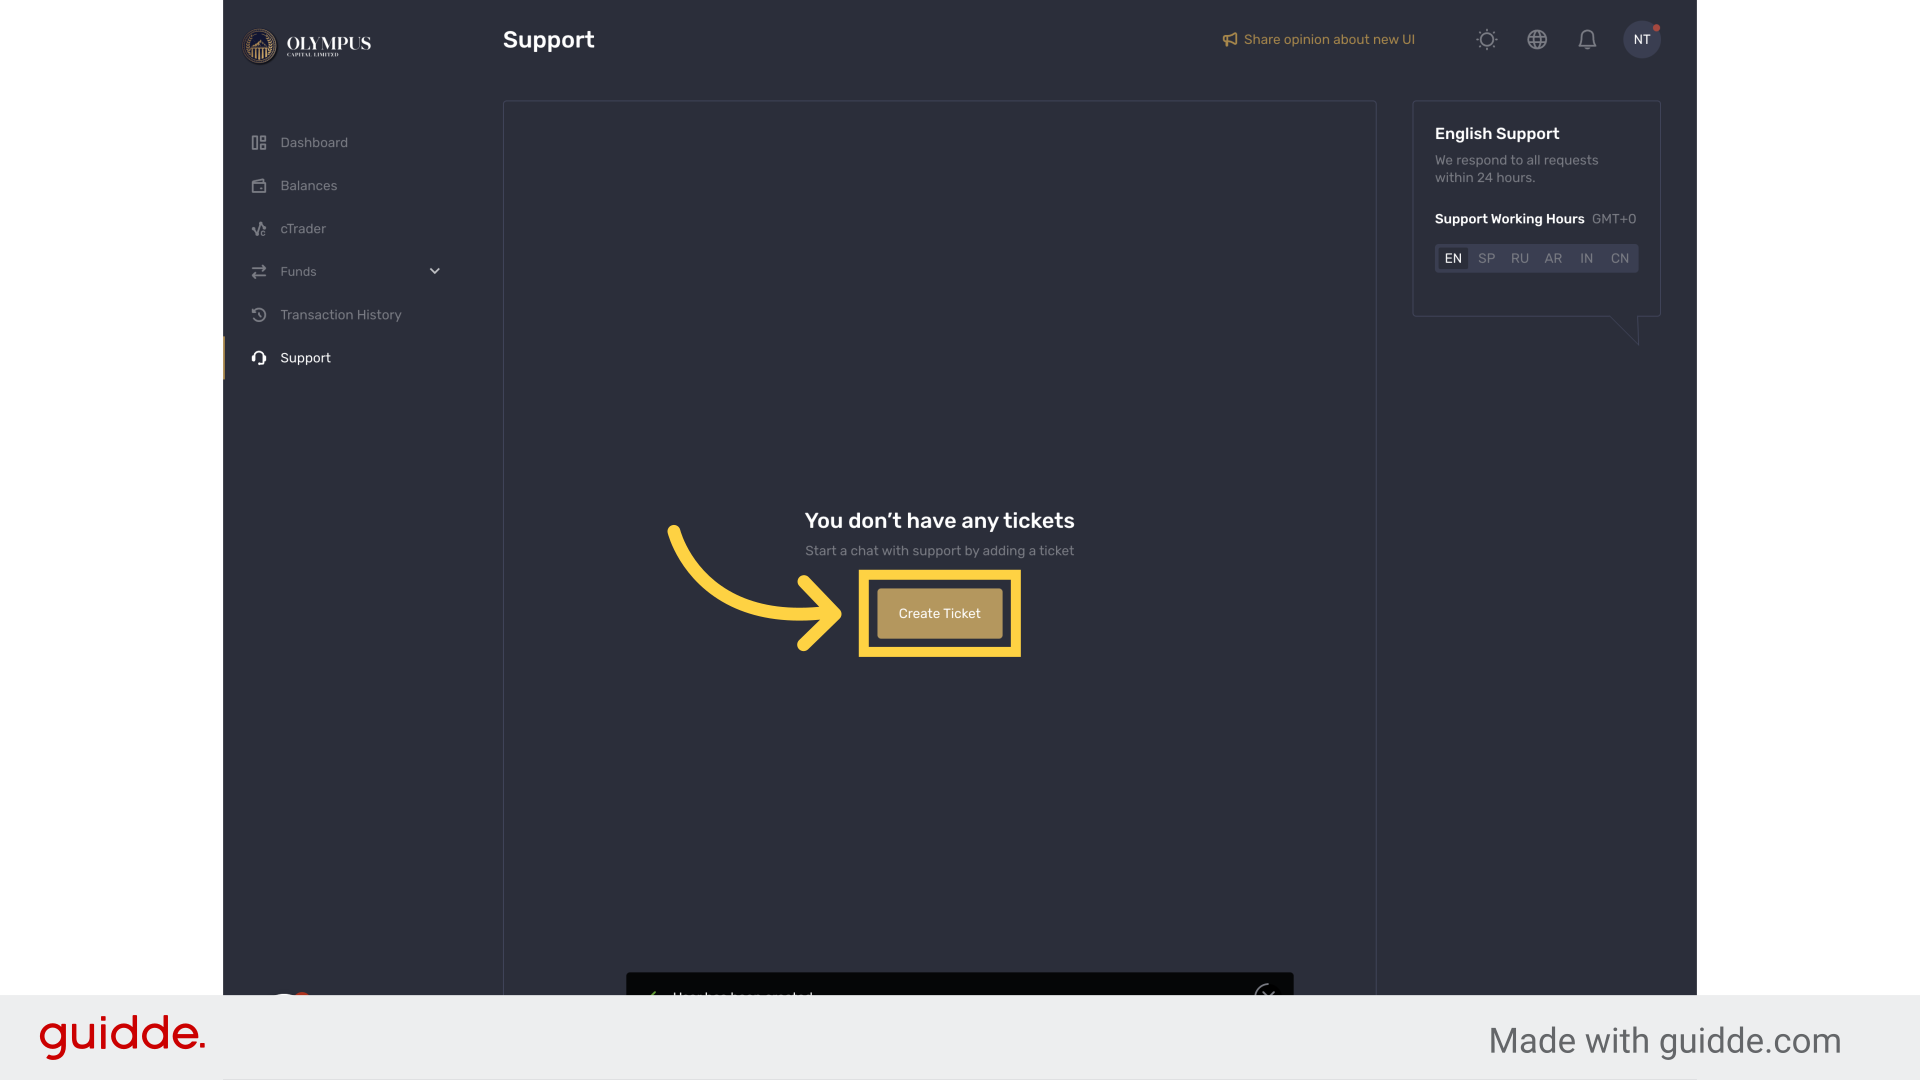Open the language globe icon
Image resolution: width=1920 pixels, height=1080 pixels.
tap(1537, 40)
